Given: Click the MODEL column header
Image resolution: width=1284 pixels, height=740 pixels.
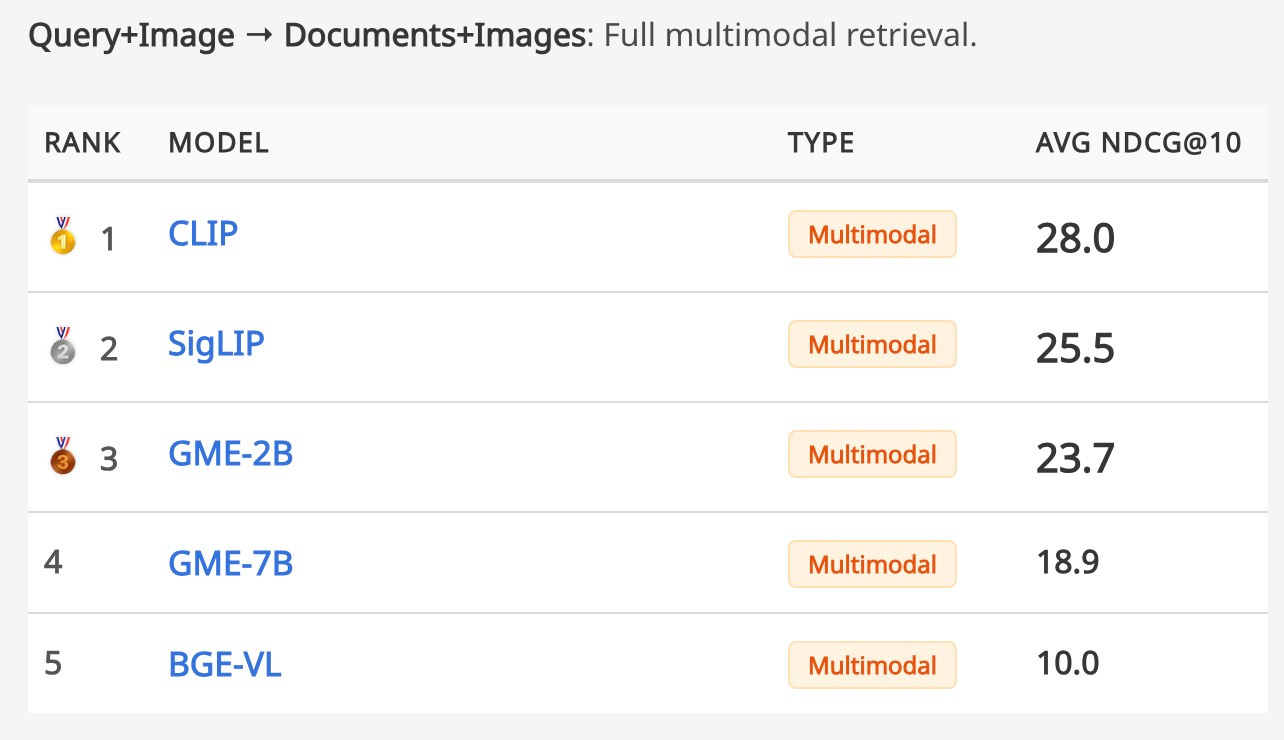Looking at the screenshot, I should click(x=218, y=143).
